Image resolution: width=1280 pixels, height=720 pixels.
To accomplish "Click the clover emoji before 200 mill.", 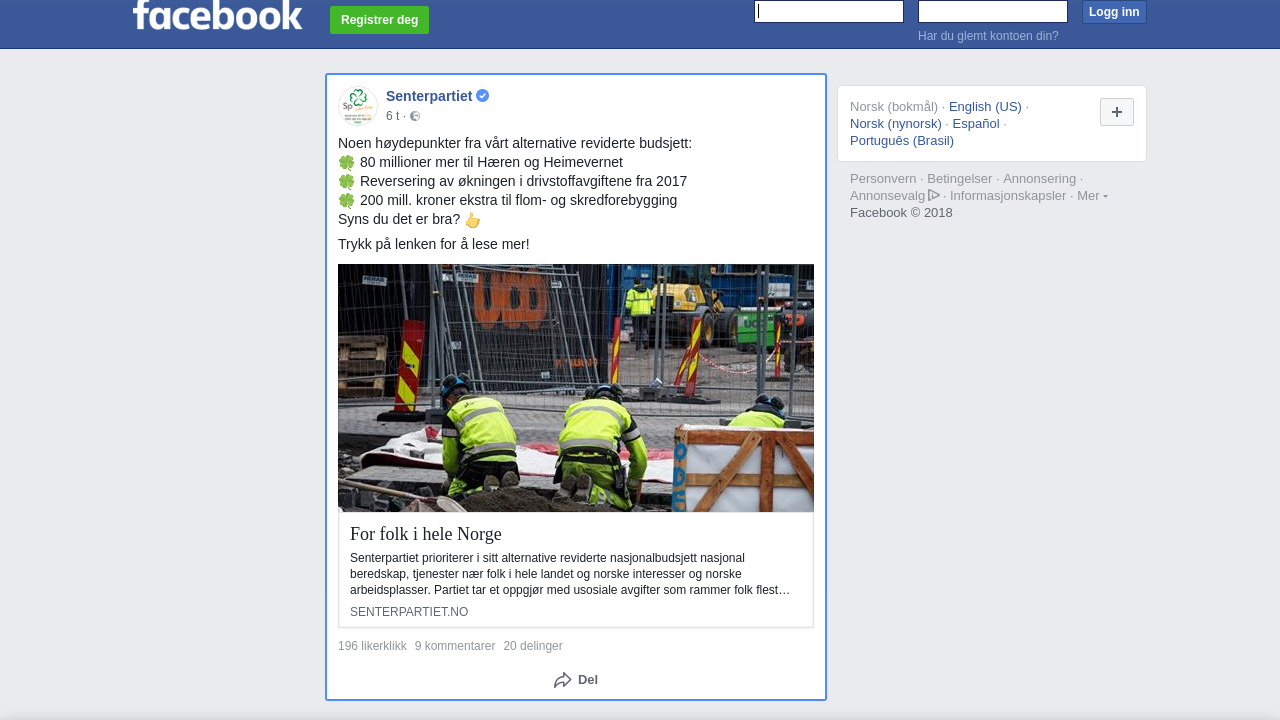I will click(347, 201).
